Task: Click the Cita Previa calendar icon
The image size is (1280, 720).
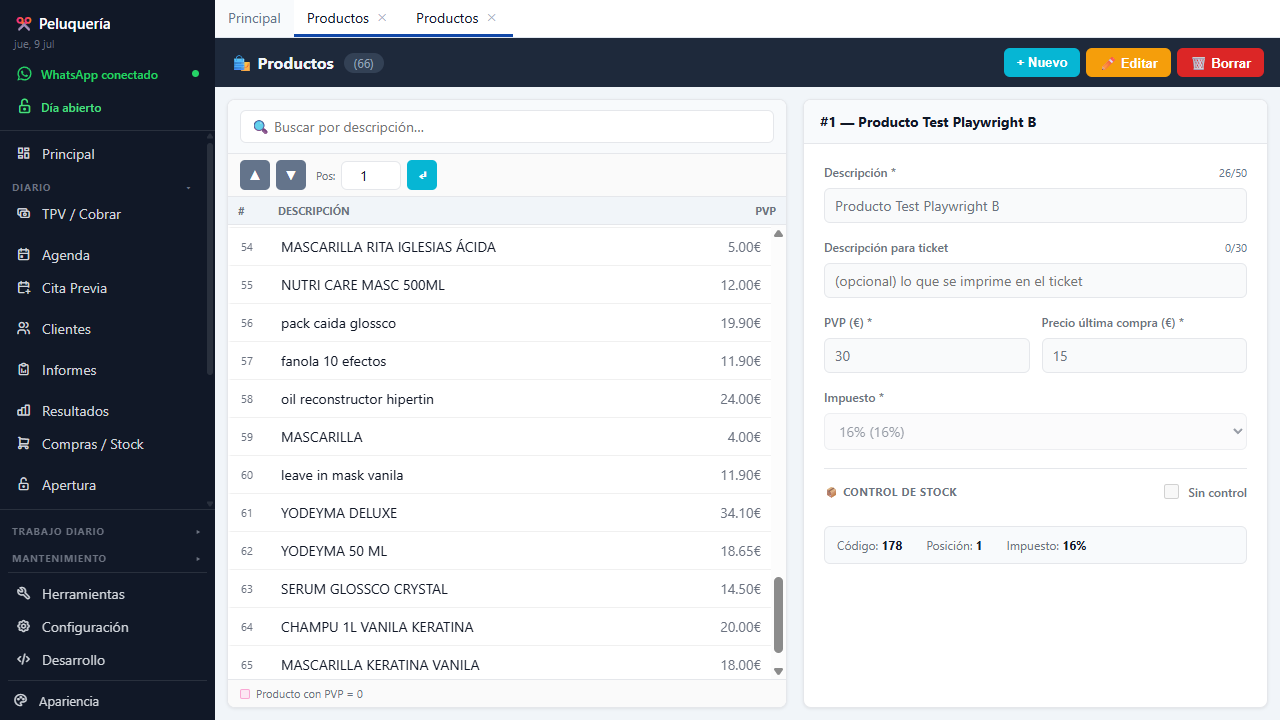Action: (24, 288)
